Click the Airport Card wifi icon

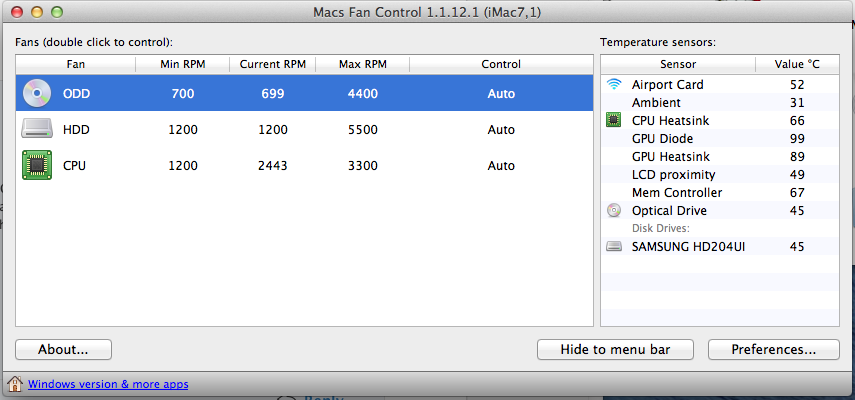(614, 84)
